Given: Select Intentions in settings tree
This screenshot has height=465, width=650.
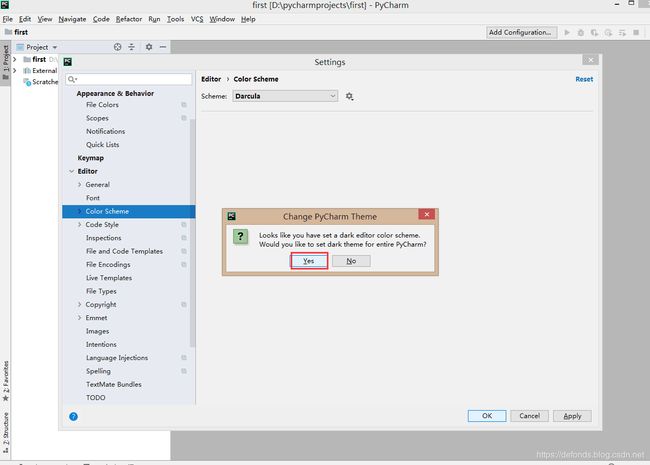Looking at the screenshot, I should 101,344.
